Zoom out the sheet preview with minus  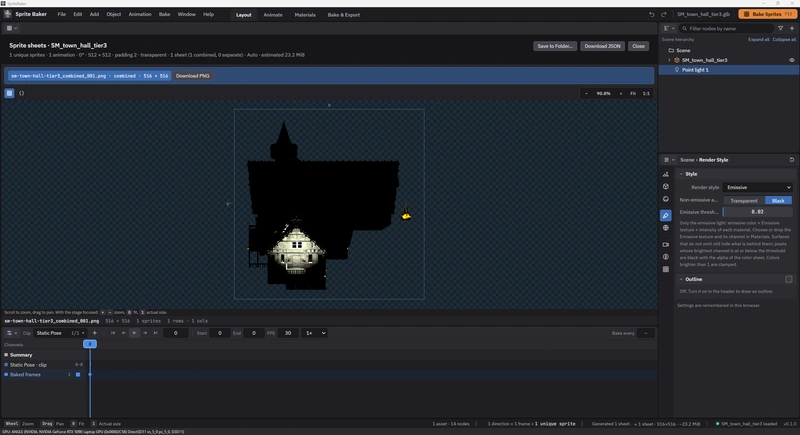(586, 93)
